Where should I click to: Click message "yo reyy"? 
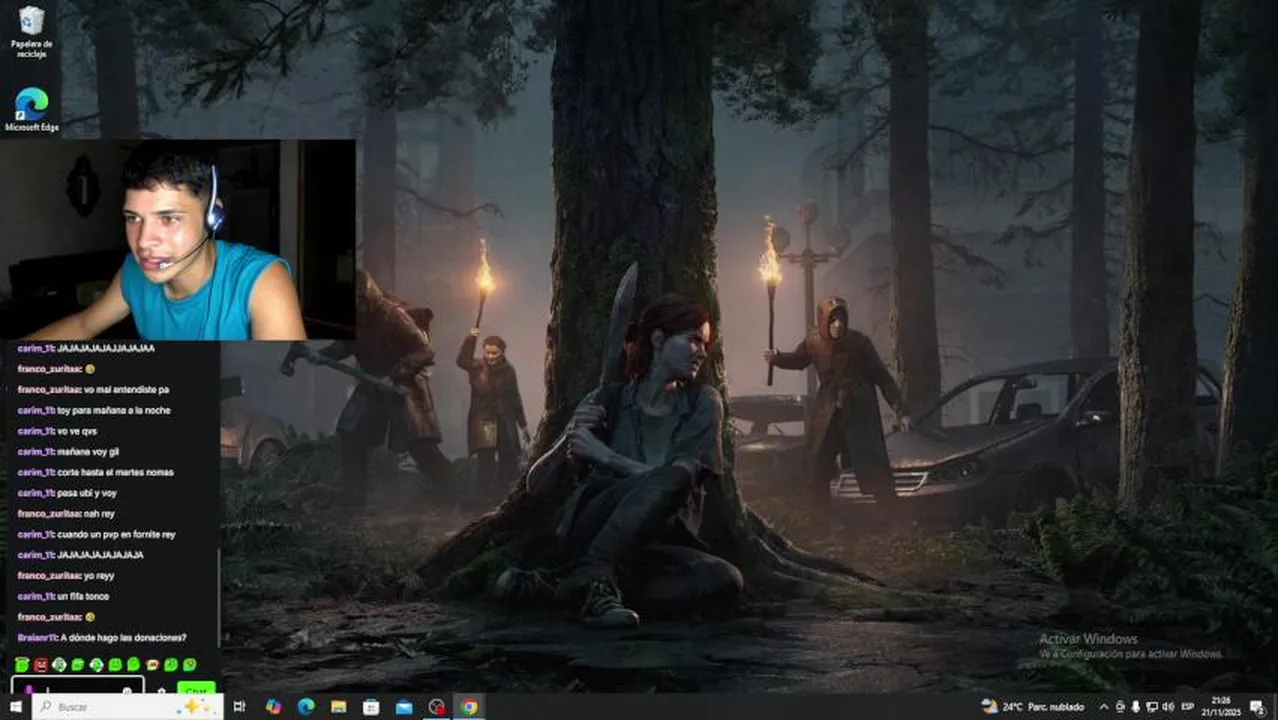click(98, 575)
